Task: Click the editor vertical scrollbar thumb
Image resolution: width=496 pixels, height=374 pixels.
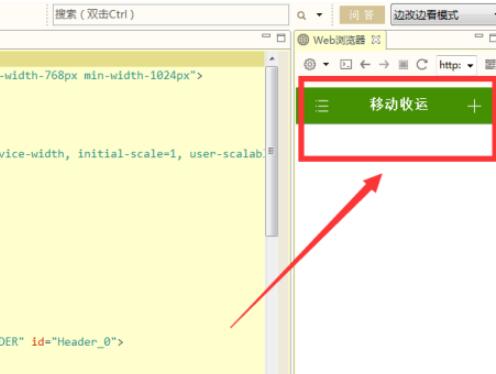Action: pos(272,152)
